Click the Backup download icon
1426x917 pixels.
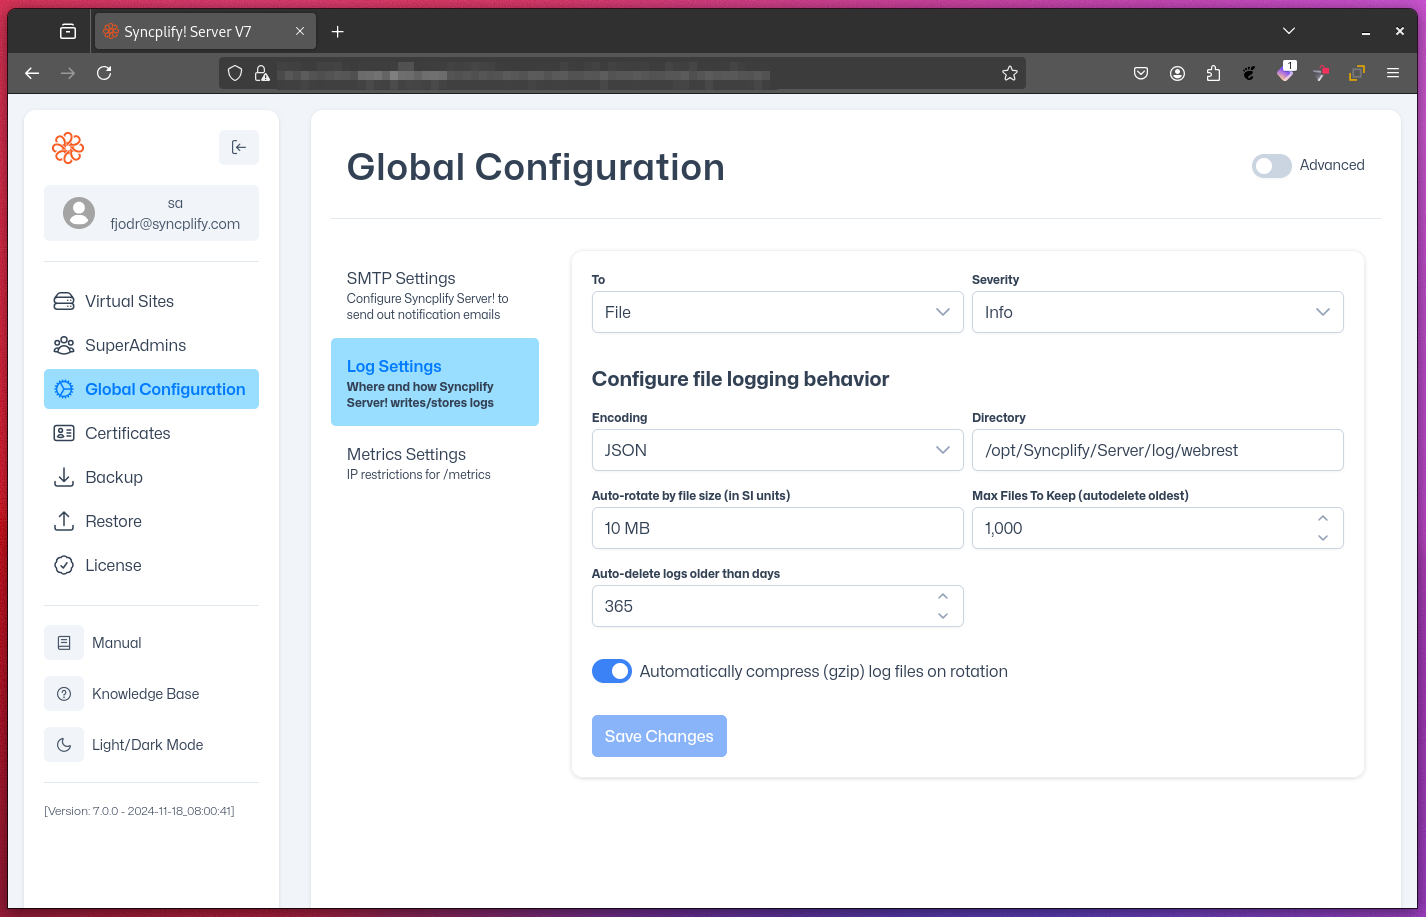point(64,477)
